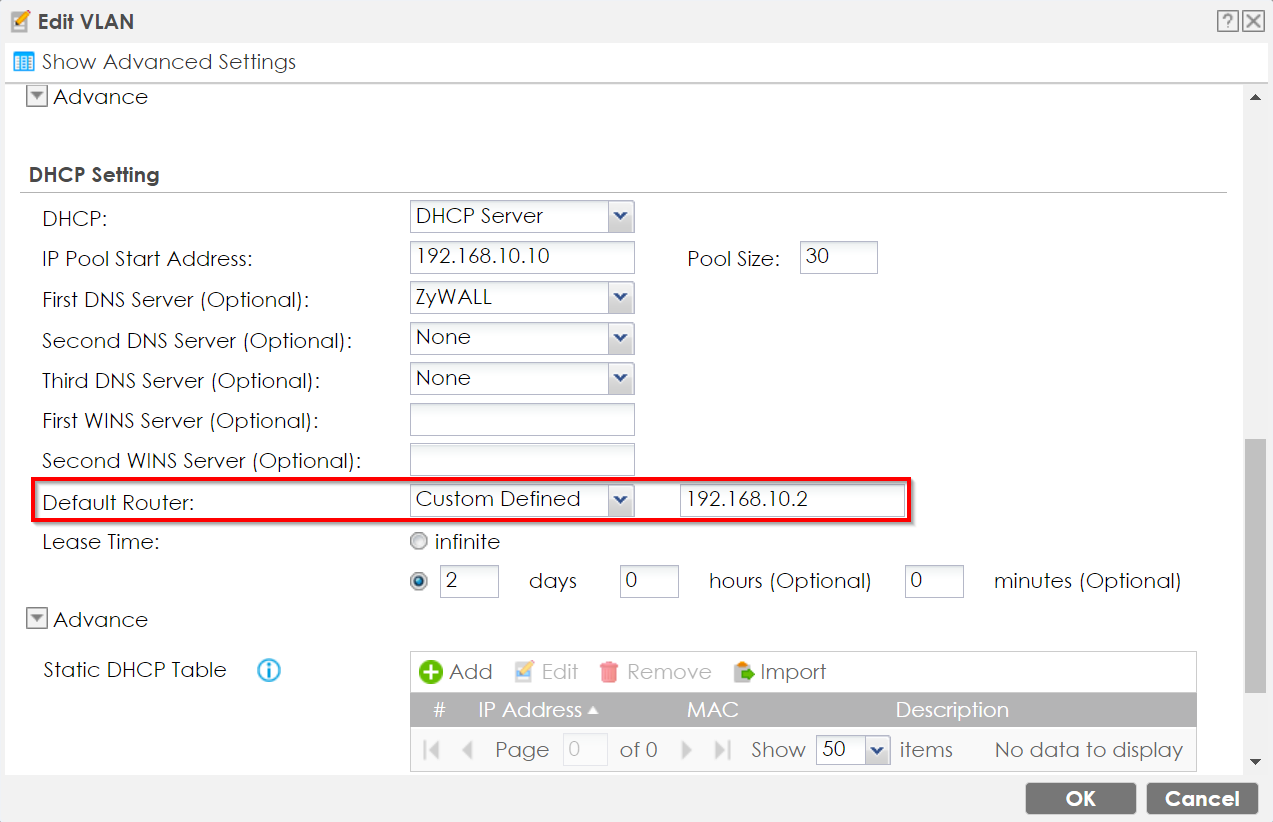Click Show Advanced Settings icon
Screen dimensions: 1273x822
click(24, 62)
